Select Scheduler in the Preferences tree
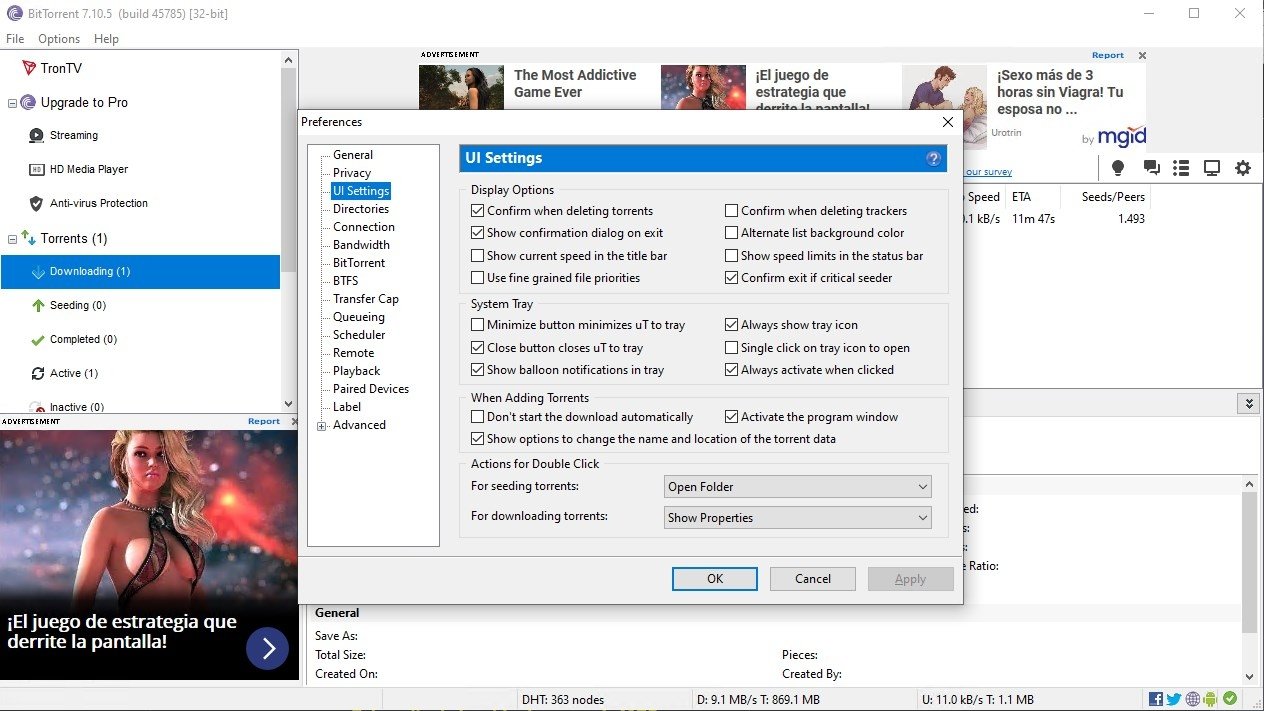The width and height of the screenshot is (1264, 711). (359, 335)
